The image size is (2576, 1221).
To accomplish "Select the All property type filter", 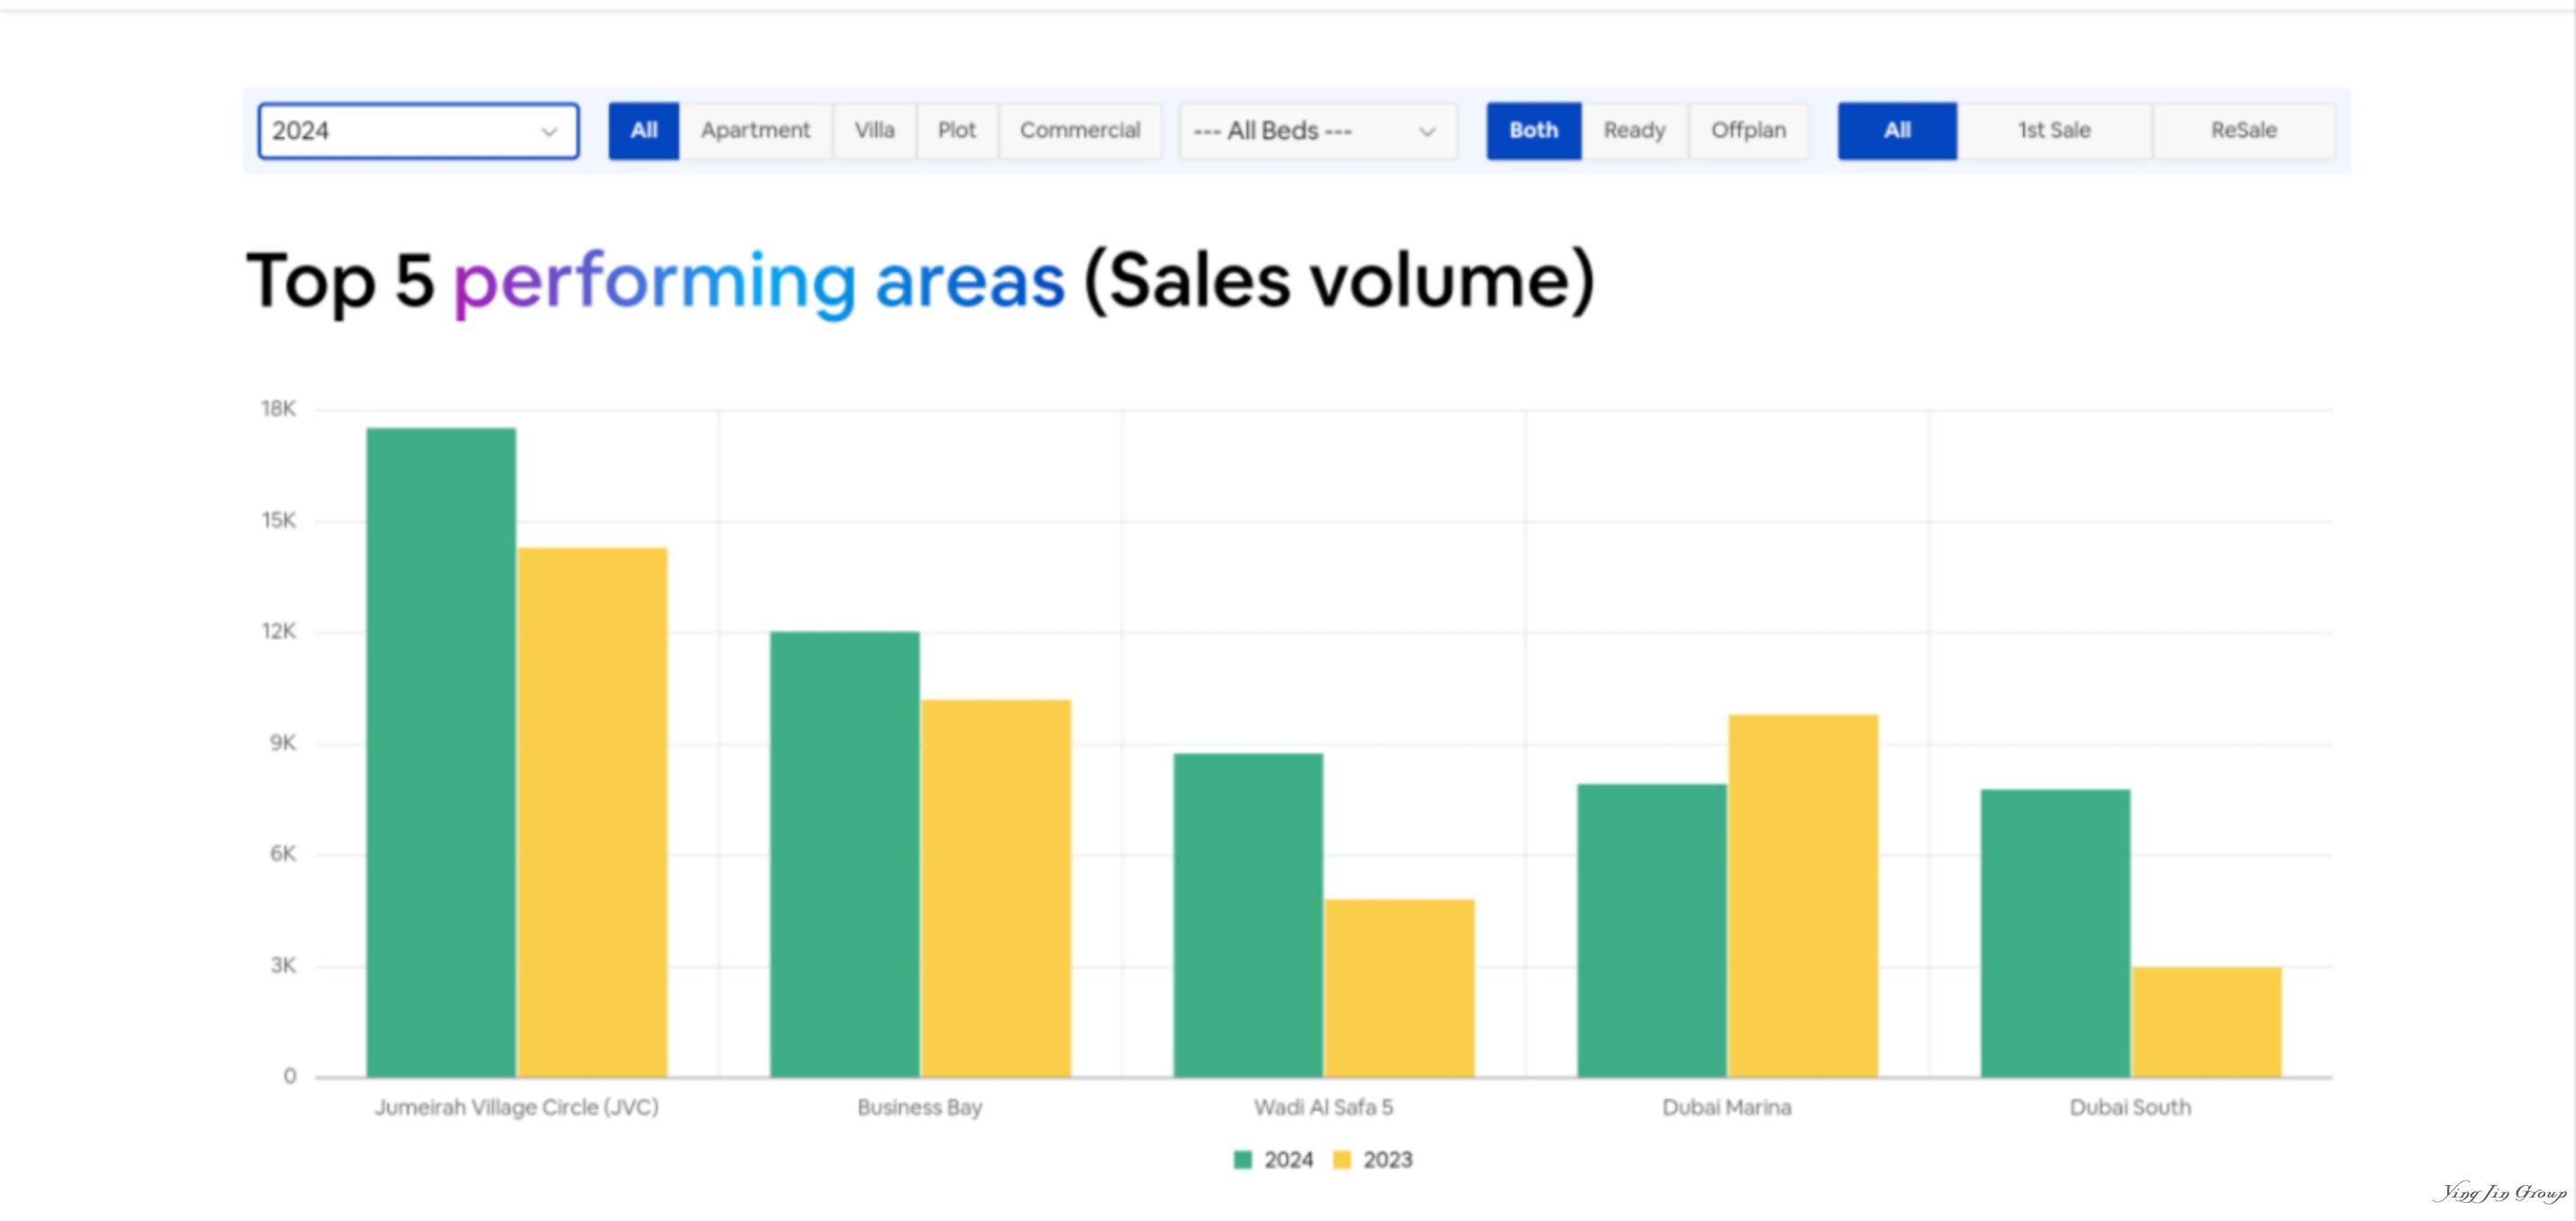I will point(643,131).
